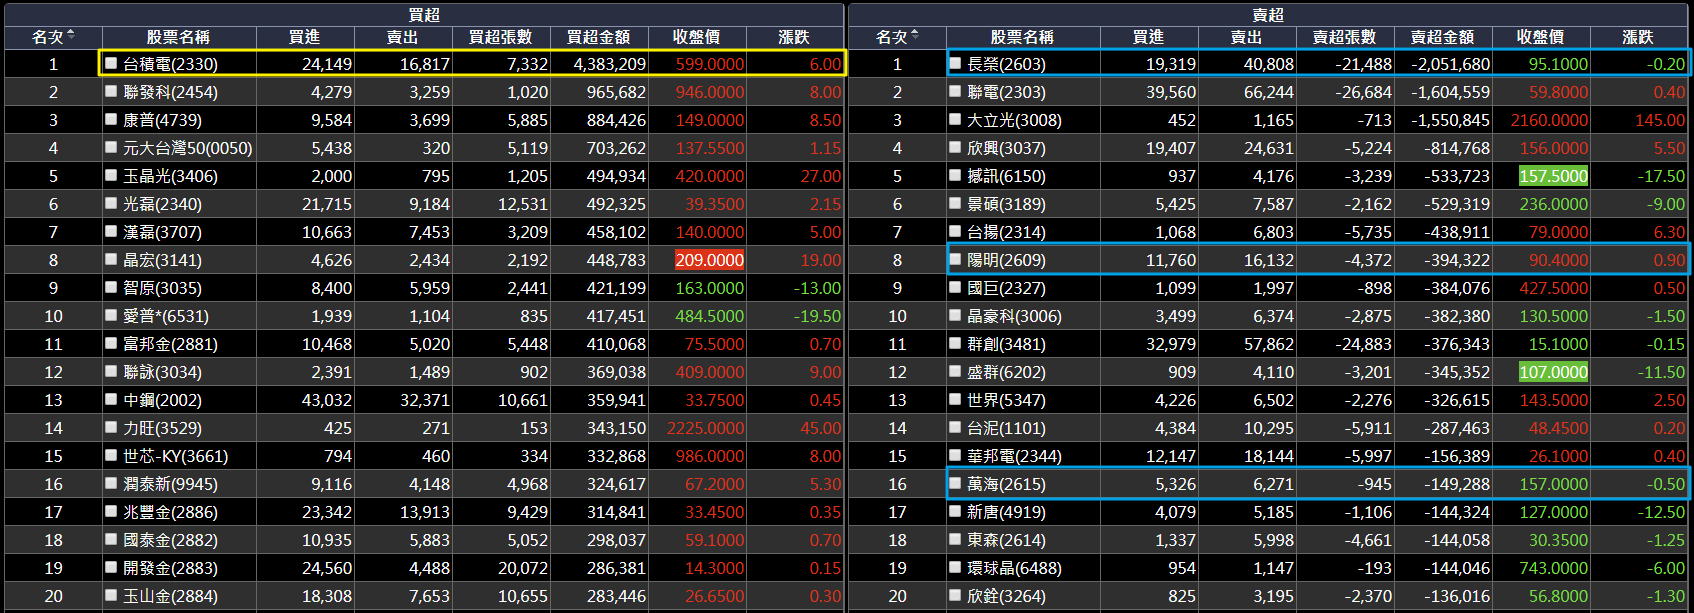Enable the checkbox for 群創(3481)
The width and height of the screenshot is (1694, 613).
click(x=955, y=343)
